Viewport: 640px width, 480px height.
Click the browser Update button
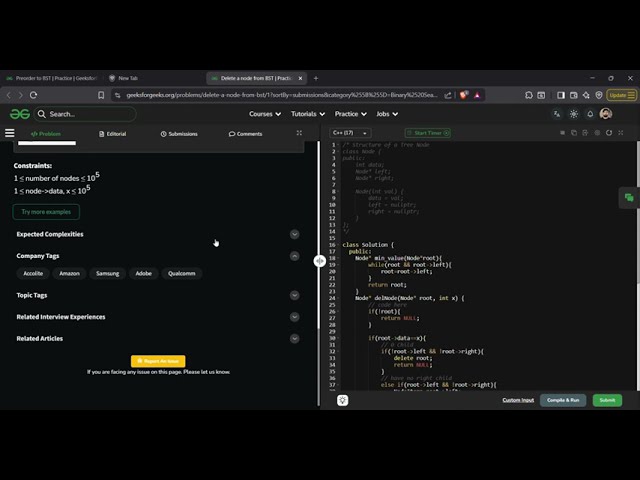click(x=622, y=95)
